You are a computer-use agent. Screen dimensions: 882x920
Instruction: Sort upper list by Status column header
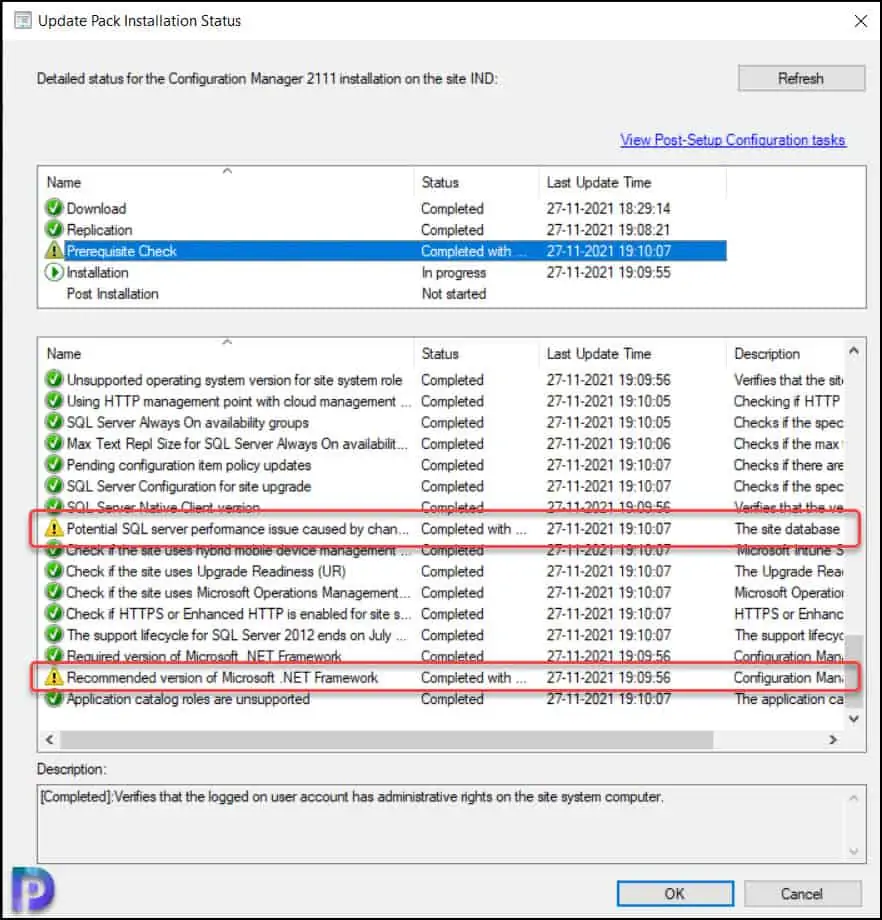coord(476,182)
